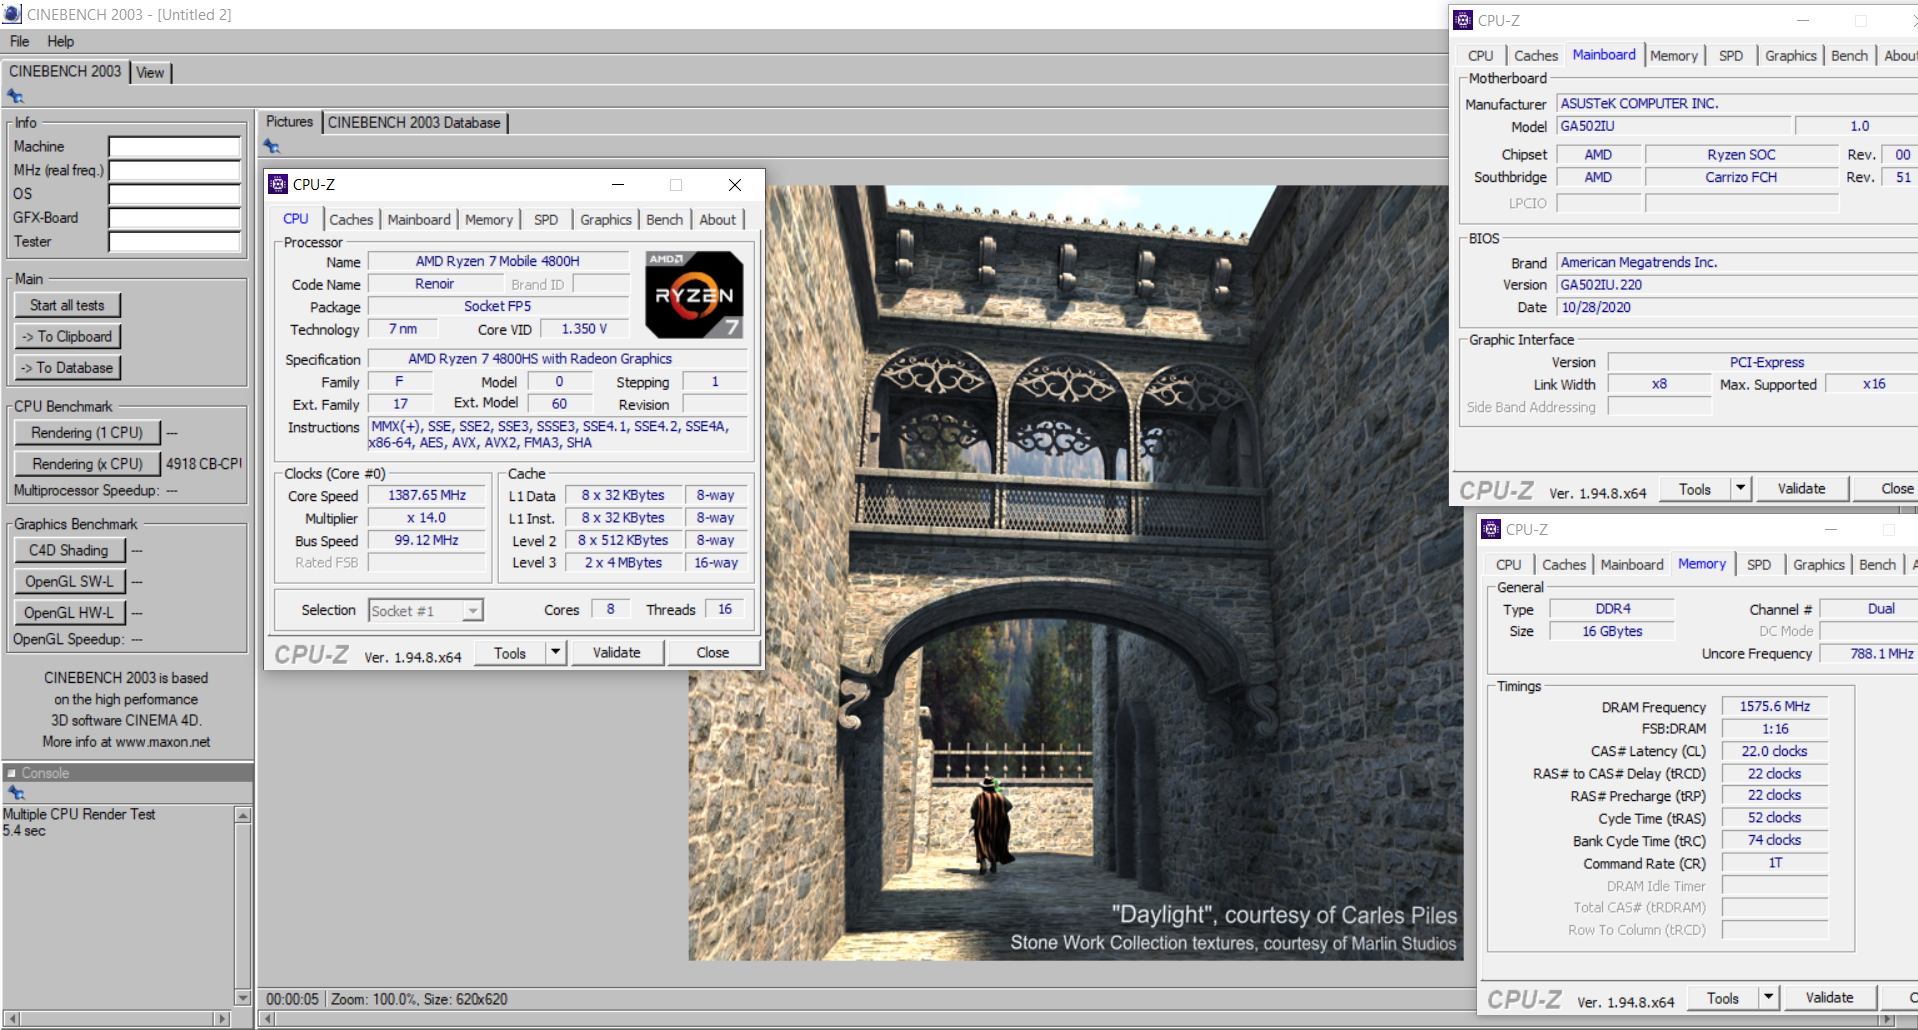The image size is (1918, 1030).
Task: Click the 4918 CB-CPU score value
Action: pyautogui.click(x=204, y=464)
